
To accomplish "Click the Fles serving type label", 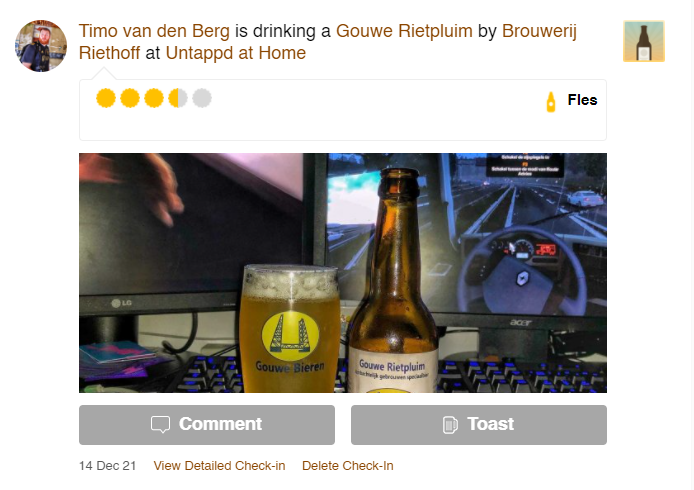I will [x=582, y=100].
